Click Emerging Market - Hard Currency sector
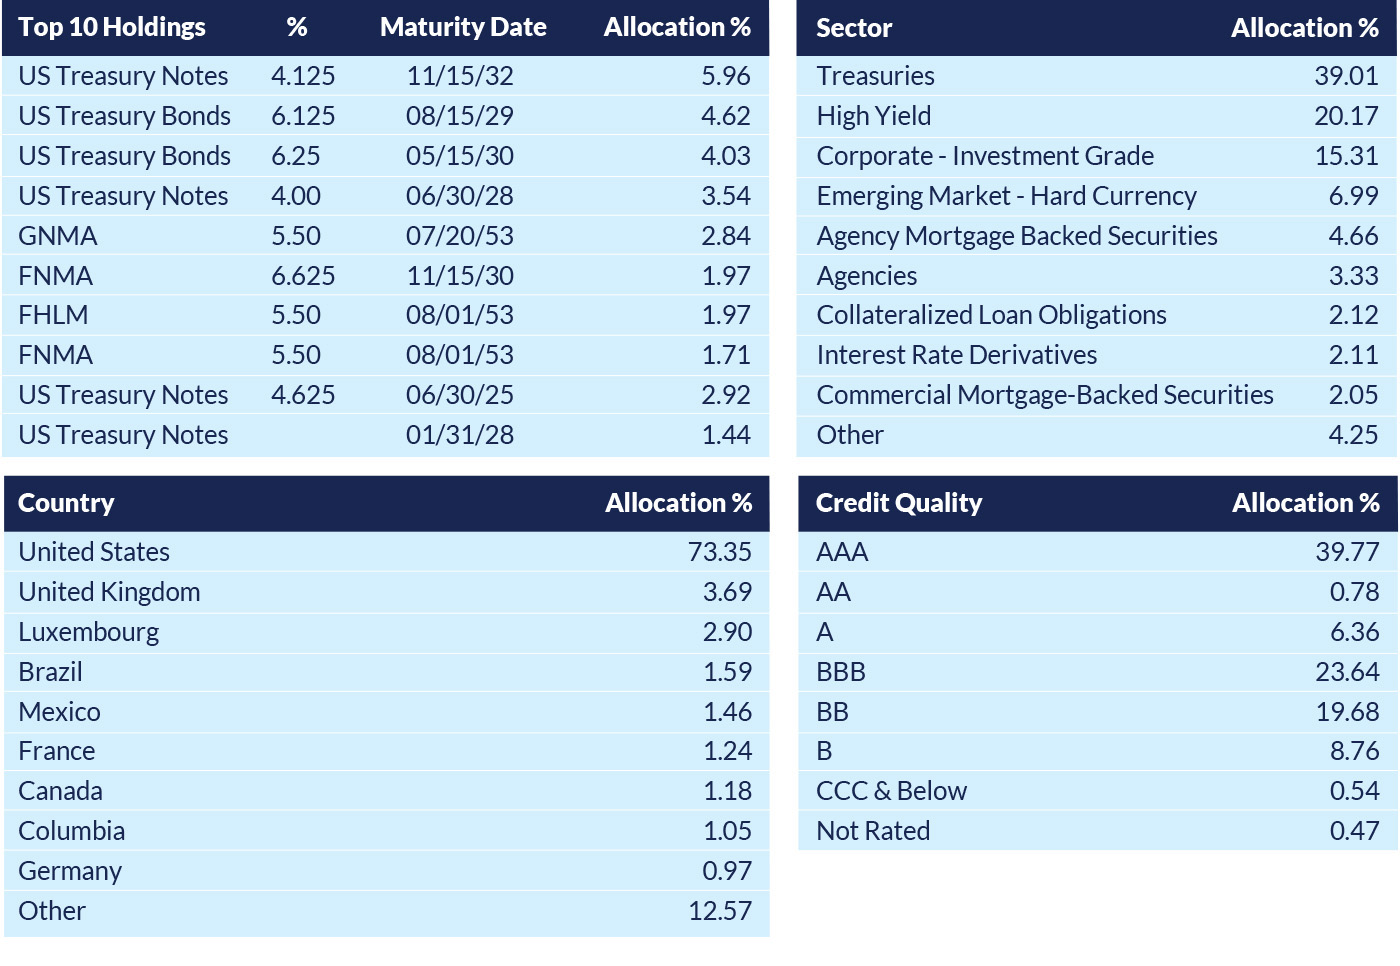The width and height of the screenshot is (1400, 966). (1006, 196)
